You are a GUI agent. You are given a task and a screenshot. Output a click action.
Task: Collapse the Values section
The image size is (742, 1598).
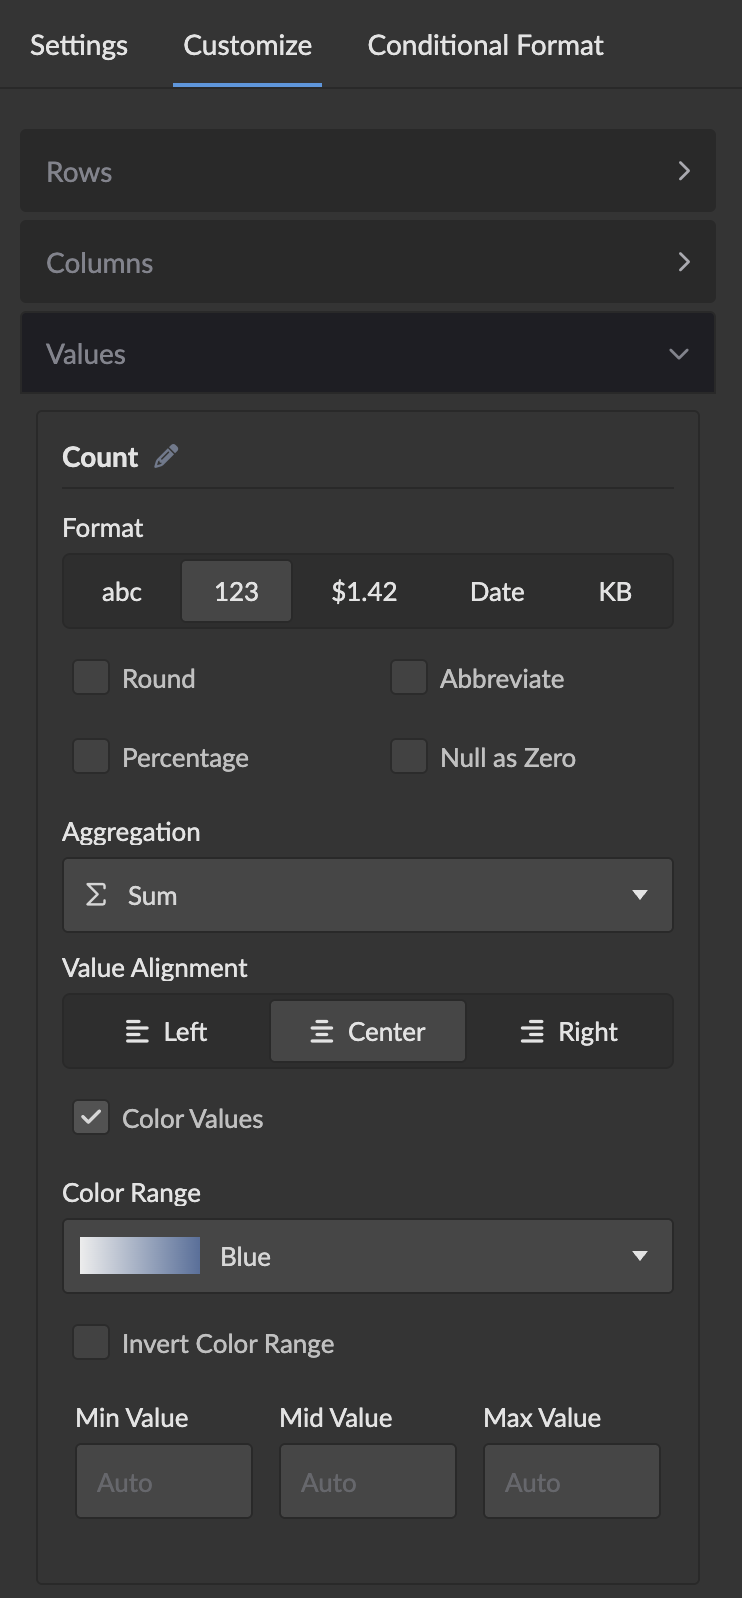pyautogui.click(x=367, y=354)
